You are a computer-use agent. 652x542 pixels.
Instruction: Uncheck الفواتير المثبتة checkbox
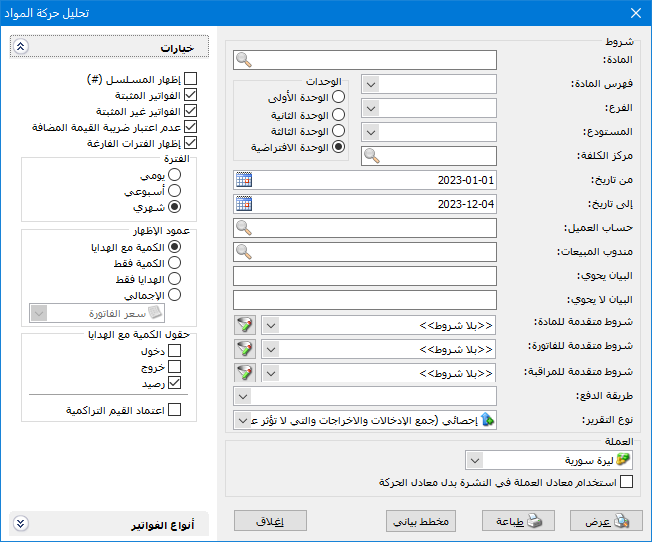click(x=190, y=95)
